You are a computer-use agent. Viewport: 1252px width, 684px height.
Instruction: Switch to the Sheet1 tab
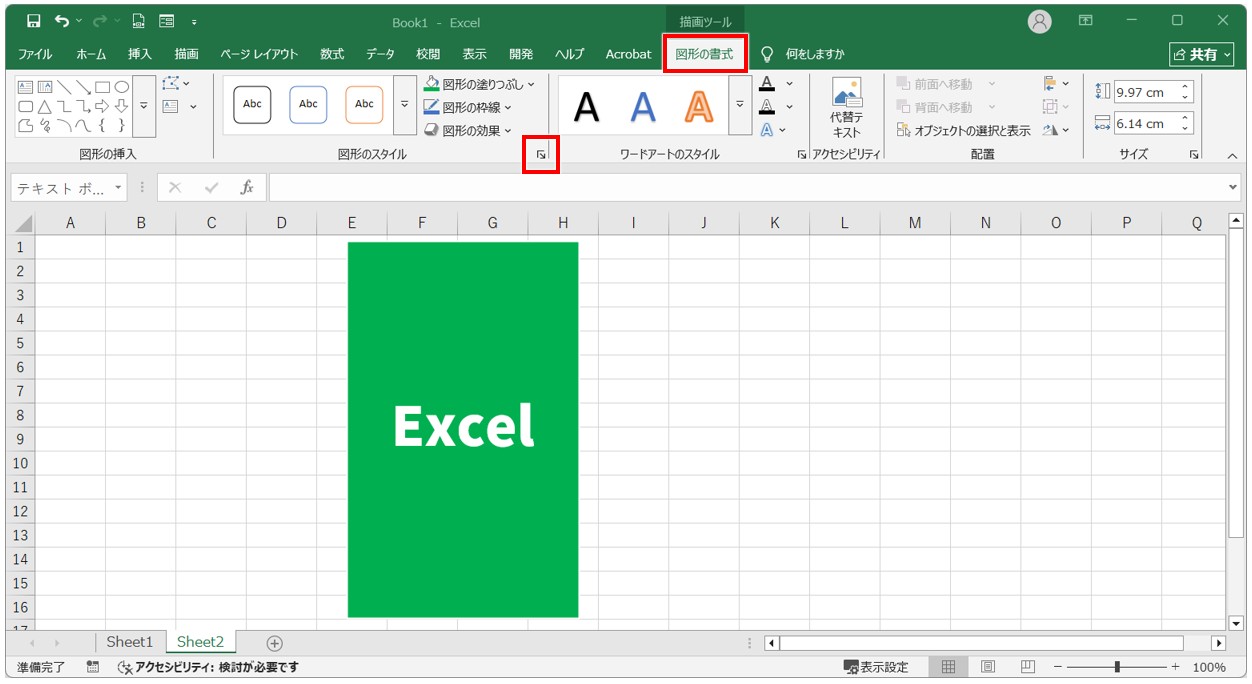(x=130, y=642)
